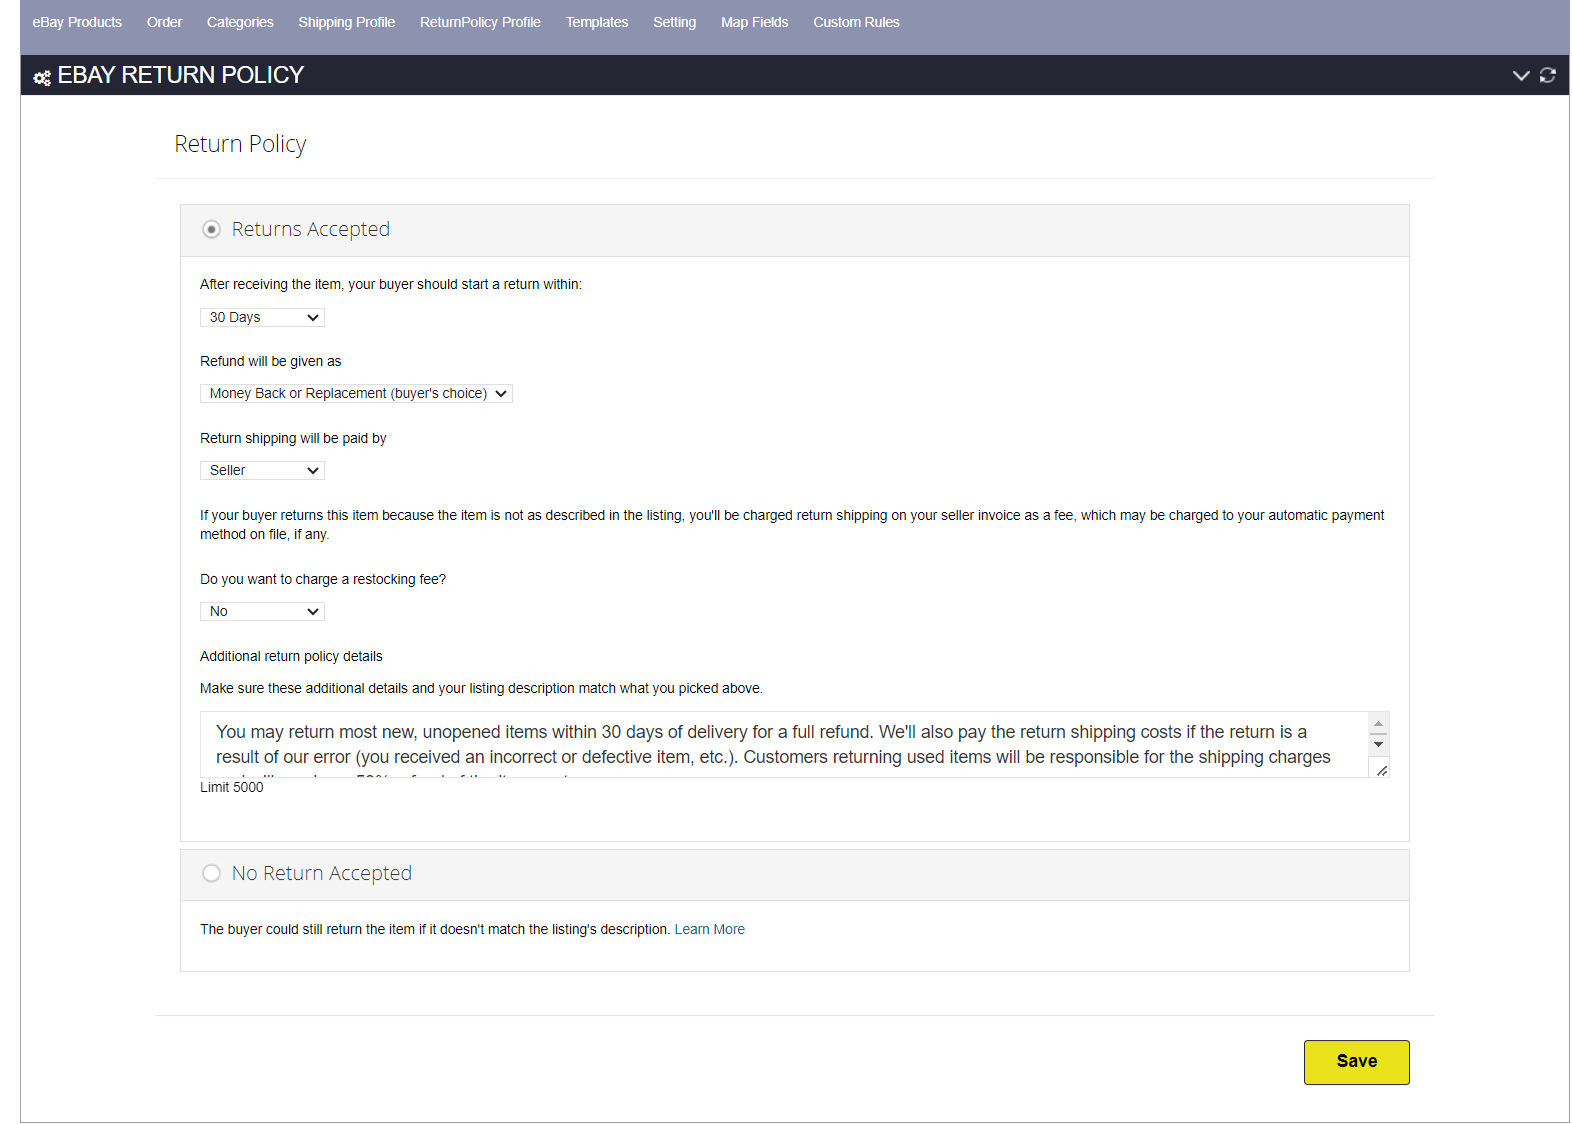The image size is (1572, 1124).
Task: Open the 30 Days return window dropdown
Action: pyautogui.click(x=262, y=317)
